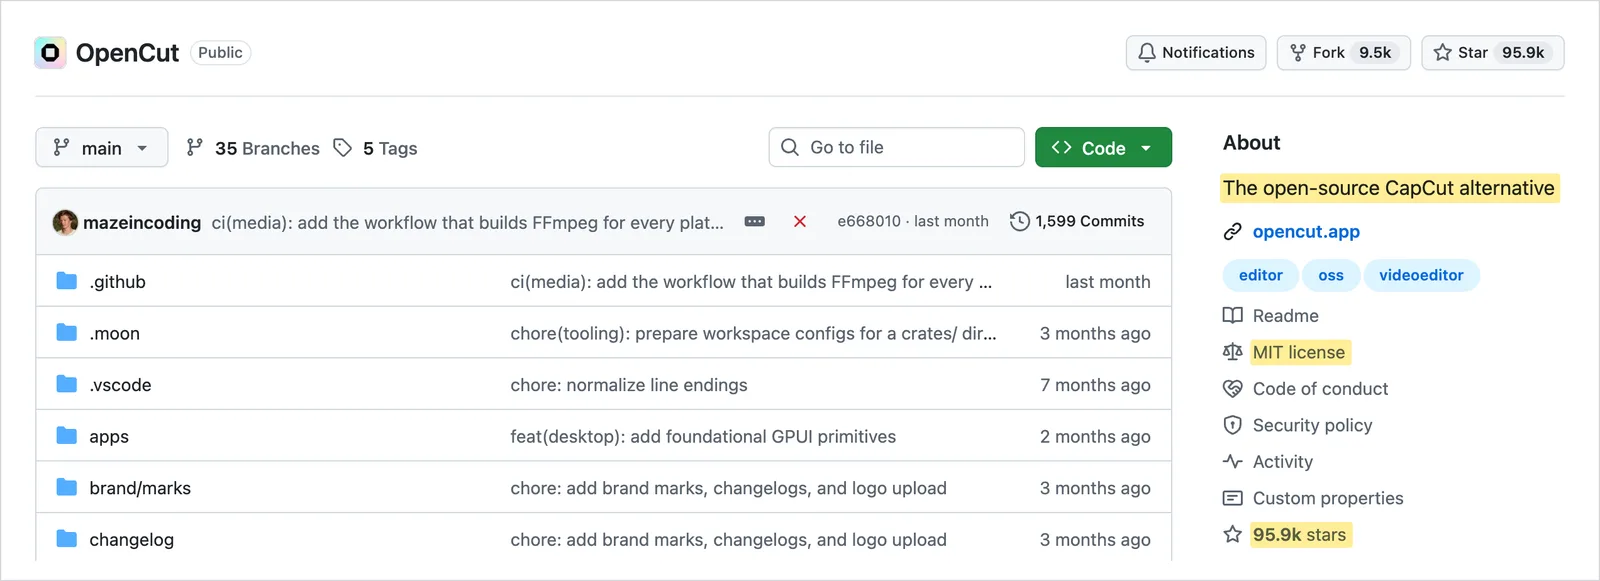Open the e668010 commit hash

[869, 221]
